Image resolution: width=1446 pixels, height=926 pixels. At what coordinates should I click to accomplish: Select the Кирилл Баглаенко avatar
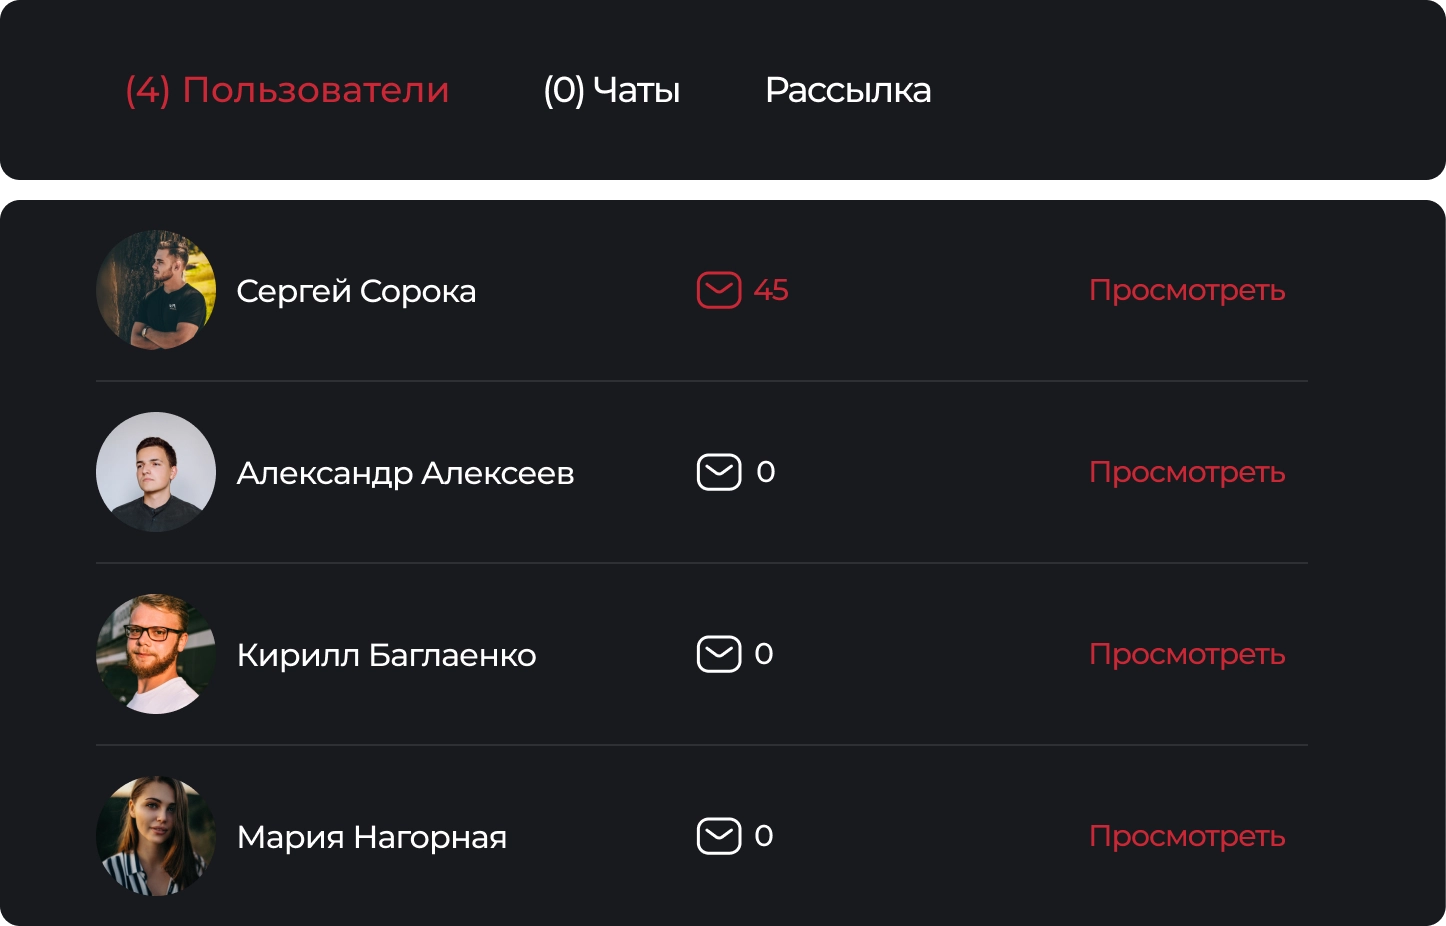click(x=156, y=654)
